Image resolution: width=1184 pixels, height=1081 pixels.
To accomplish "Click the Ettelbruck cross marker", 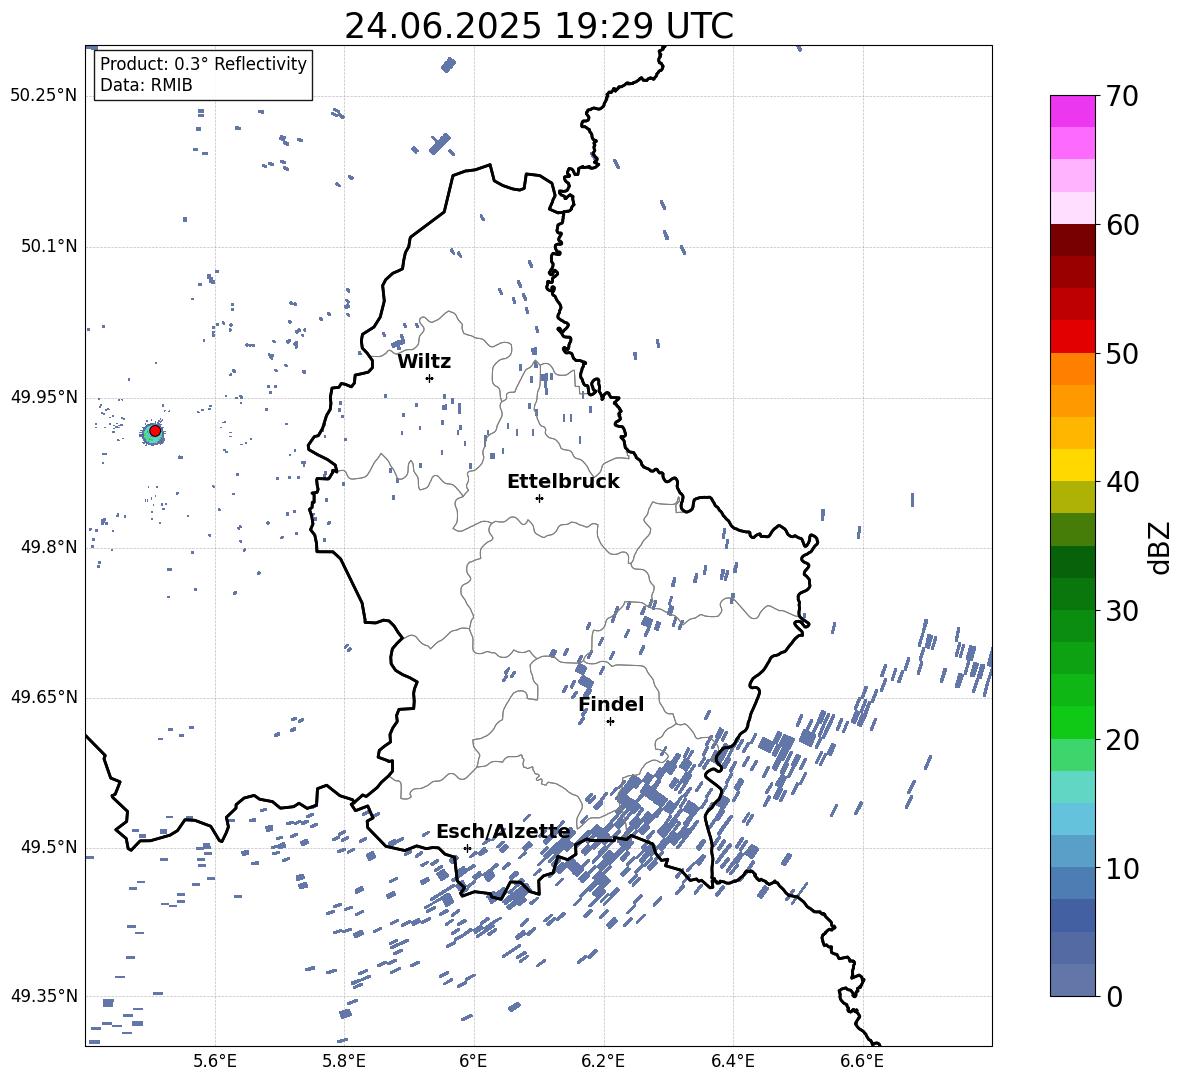I will [539, 498].
